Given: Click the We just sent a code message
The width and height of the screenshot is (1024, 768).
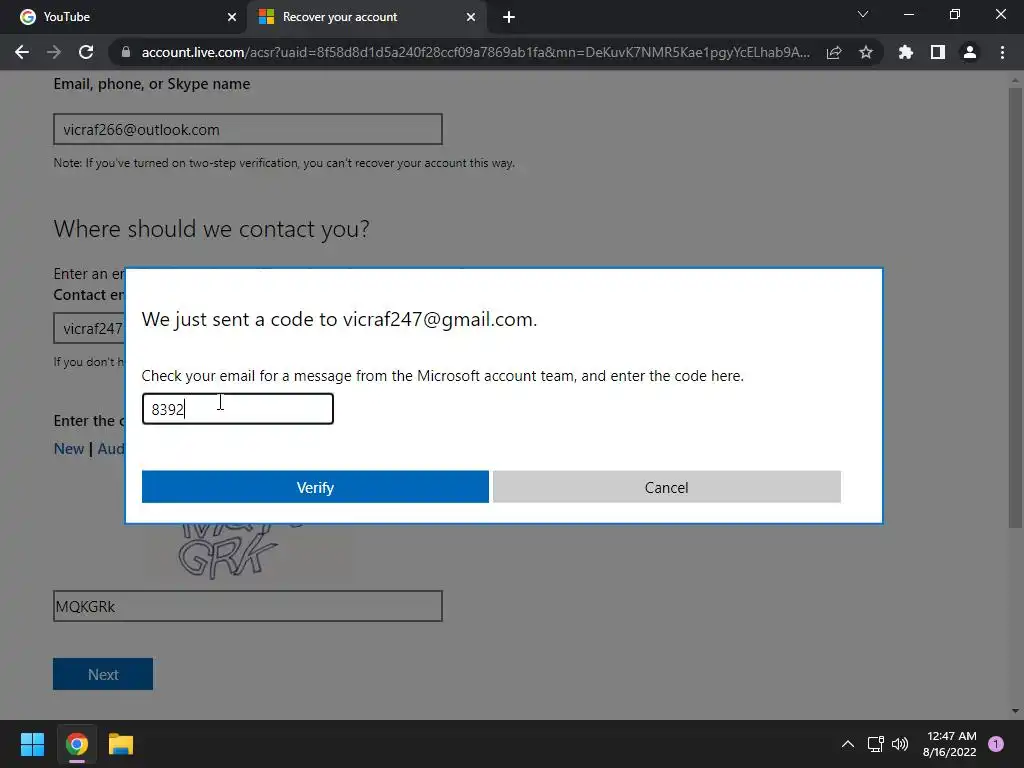Looking at the screenshot, I should point(340,319).
